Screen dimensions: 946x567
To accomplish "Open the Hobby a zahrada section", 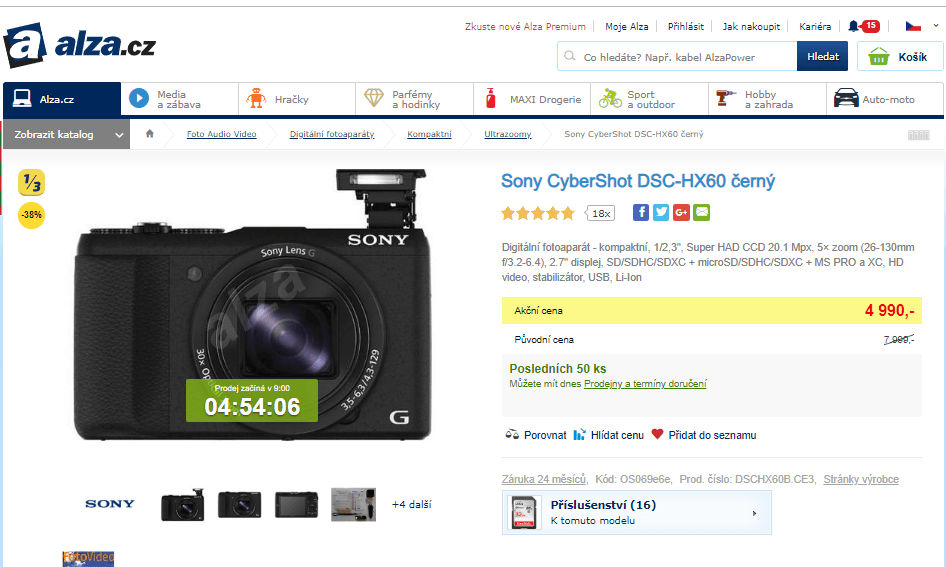I will [x=767, y=99].
